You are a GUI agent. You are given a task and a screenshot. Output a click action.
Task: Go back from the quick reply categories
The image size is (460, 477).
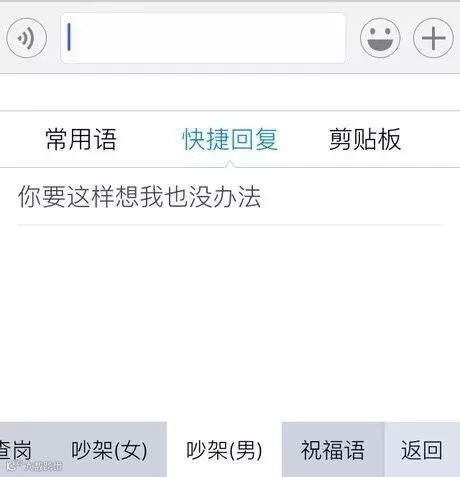tap(422, 450)
